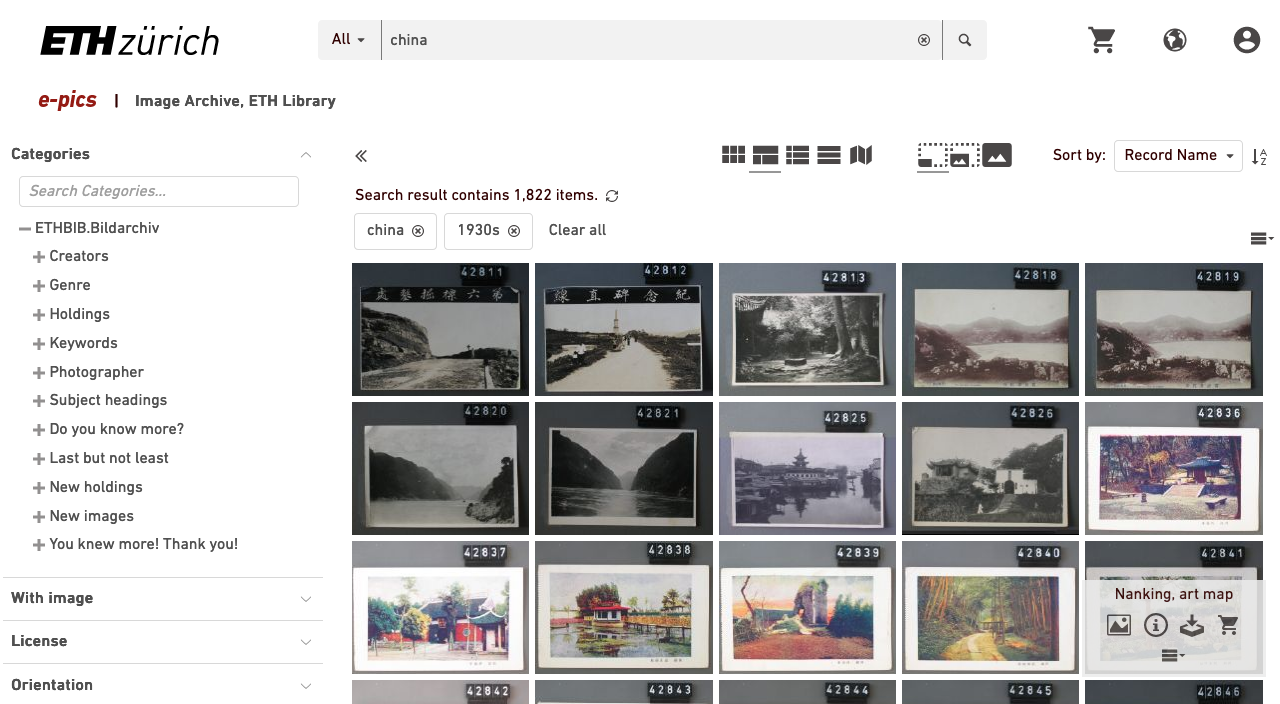Toggle frame-only thumbnail display mode
Screen dimensions: 1280x704
click(x=933, y=156)
